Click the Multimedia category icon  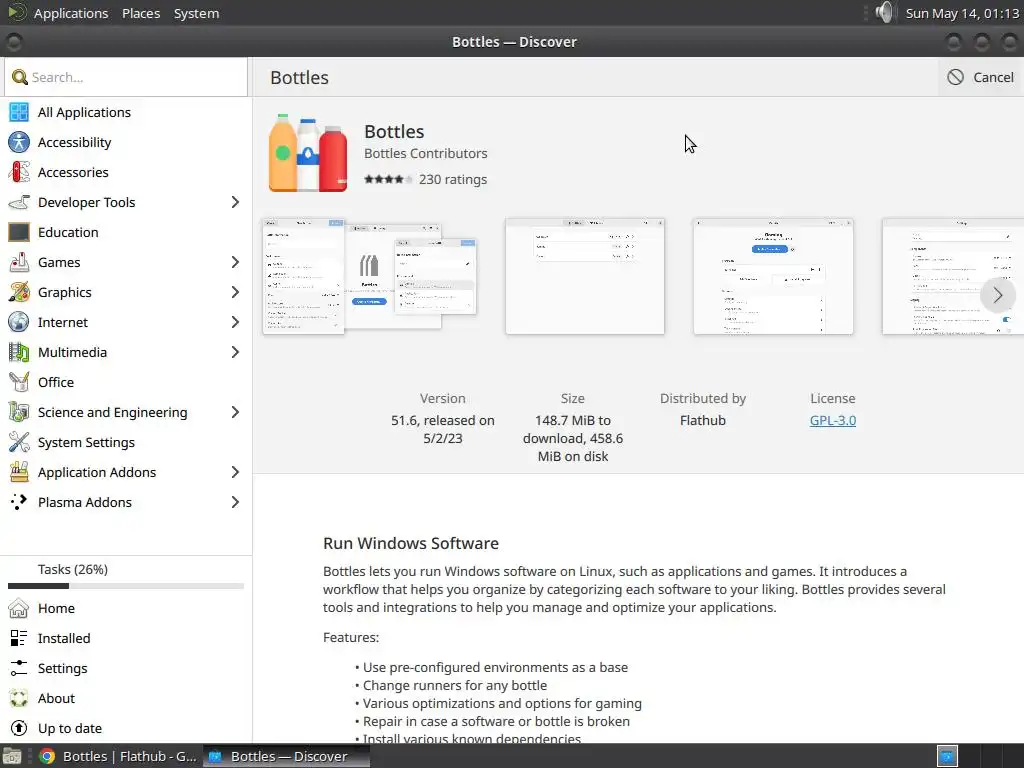[x=19, y=353]
